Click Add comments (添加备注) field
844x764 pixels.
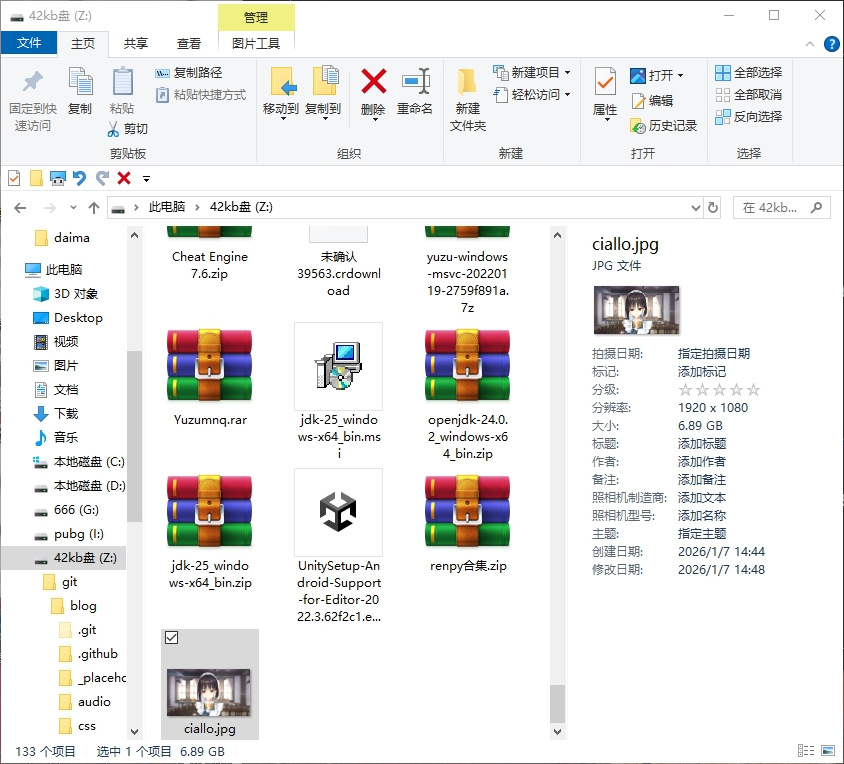(701, 480)
